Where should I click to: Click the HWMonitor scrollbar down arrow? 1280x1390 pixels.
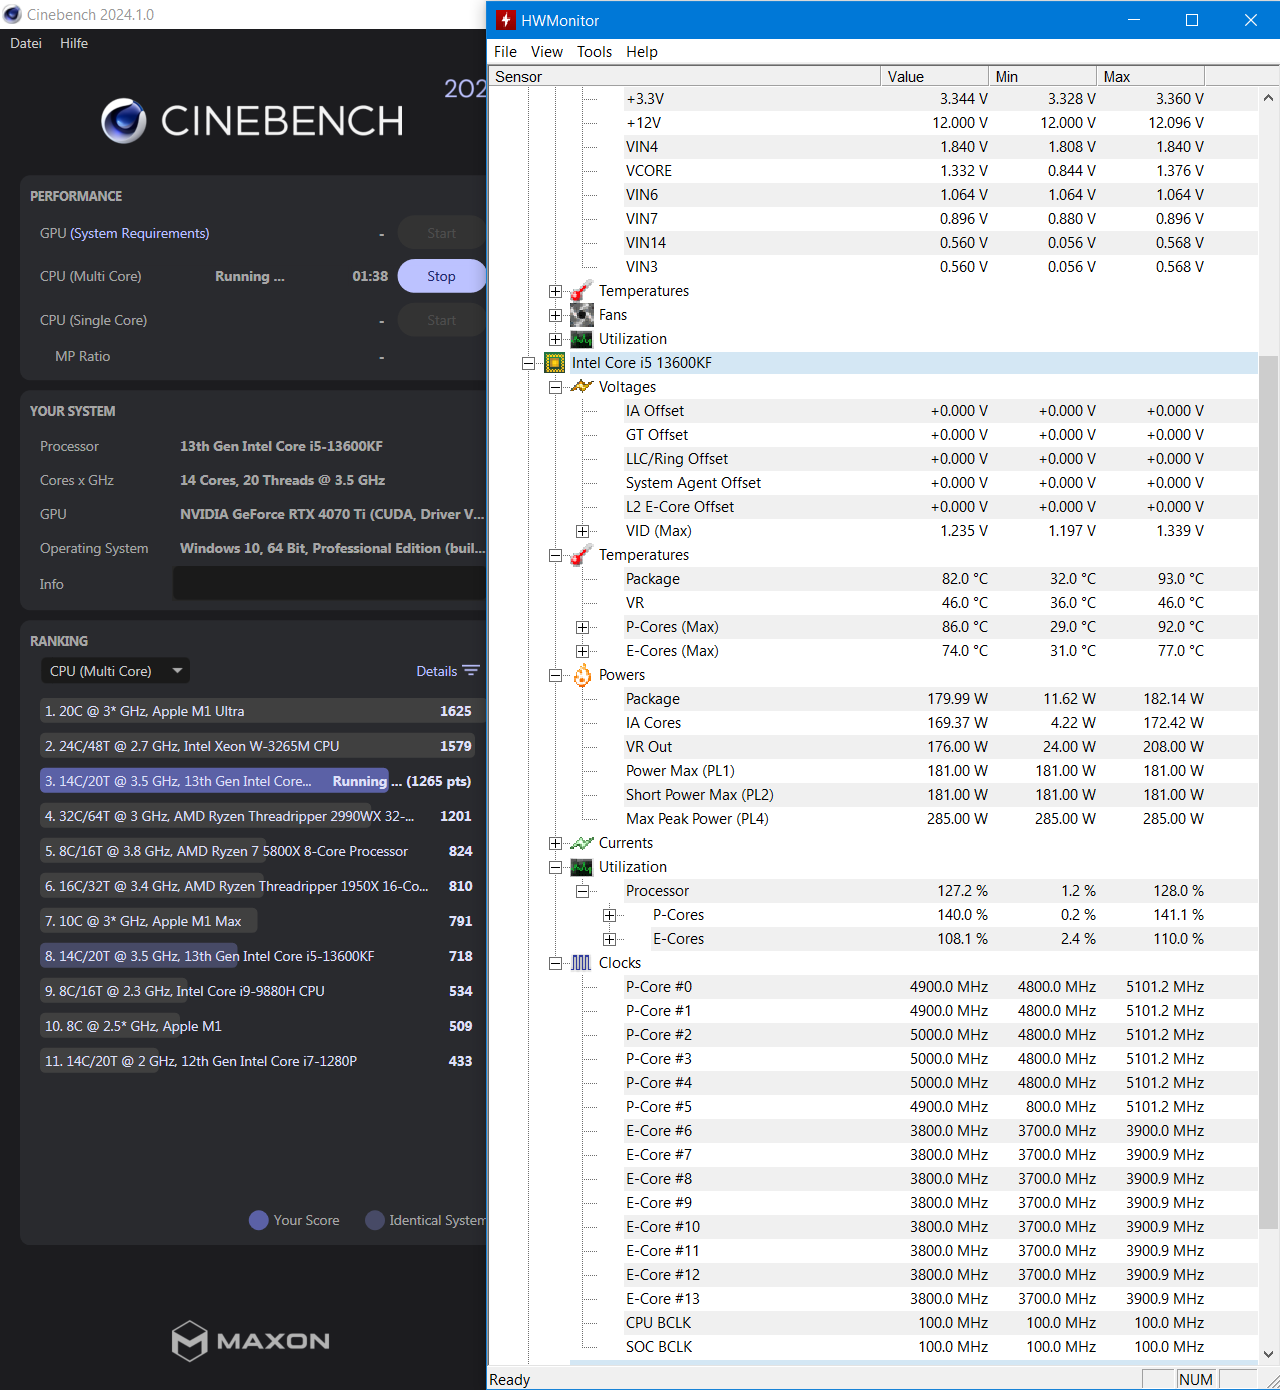[1268, 1354]
